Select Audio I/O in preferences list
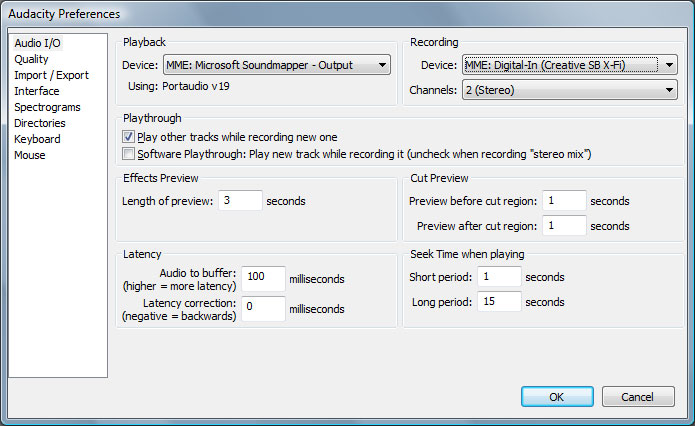This screenshot has height=426, width=695. (36, 43)
